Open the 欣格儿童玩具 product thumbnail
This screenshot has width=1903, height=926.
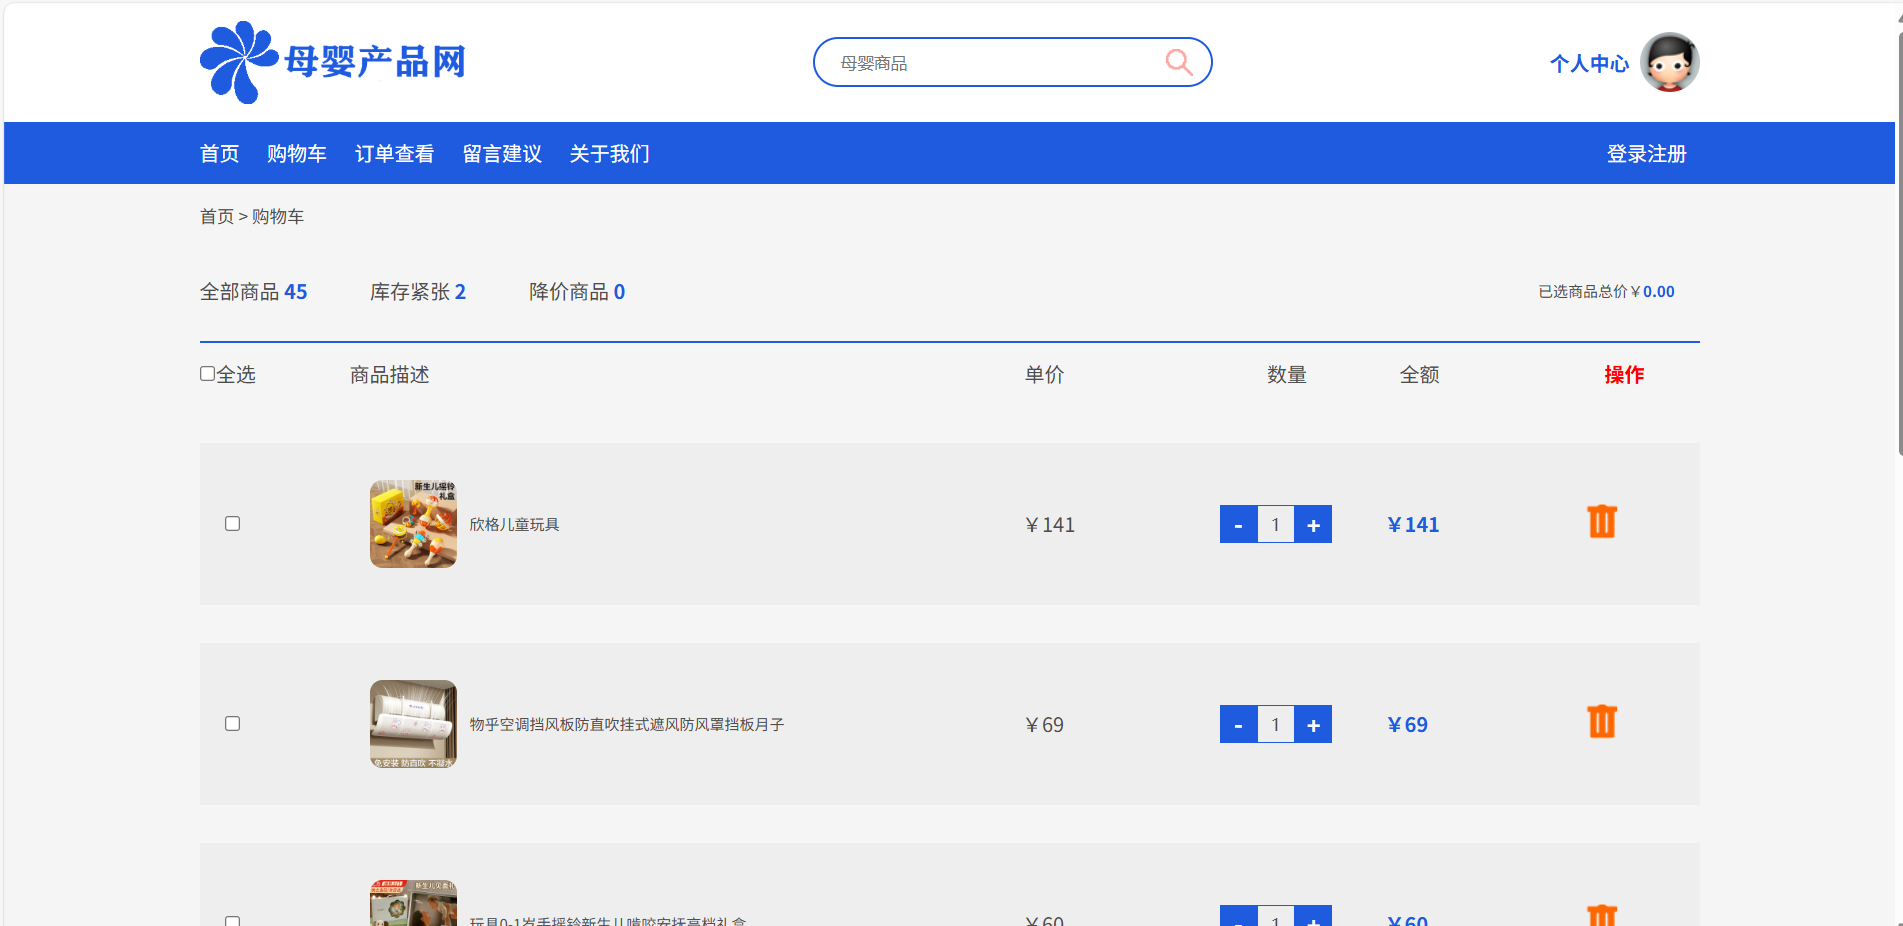[x=413, y=524]
